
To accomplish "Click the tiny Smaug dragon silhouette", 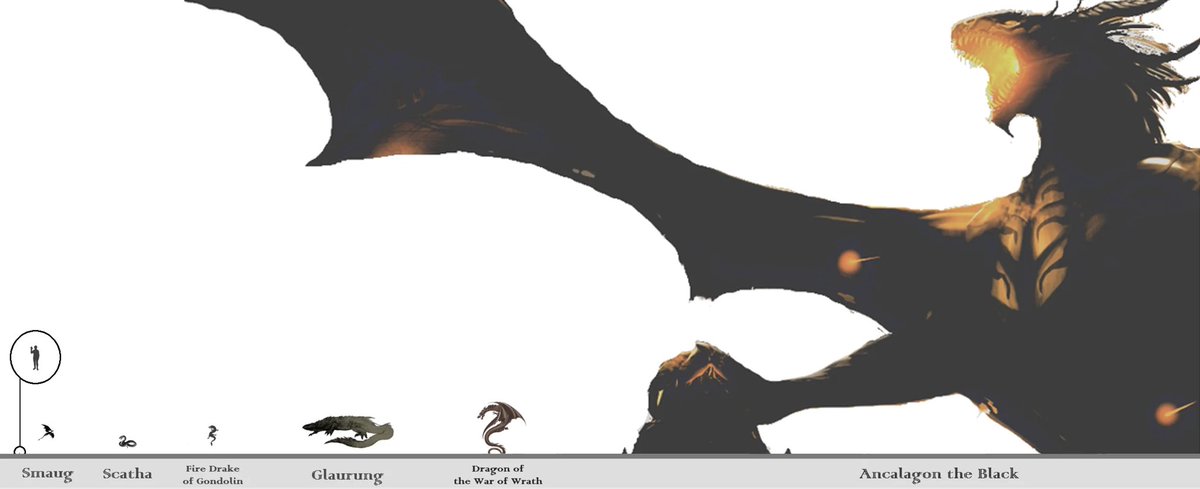I will (46, 433).
